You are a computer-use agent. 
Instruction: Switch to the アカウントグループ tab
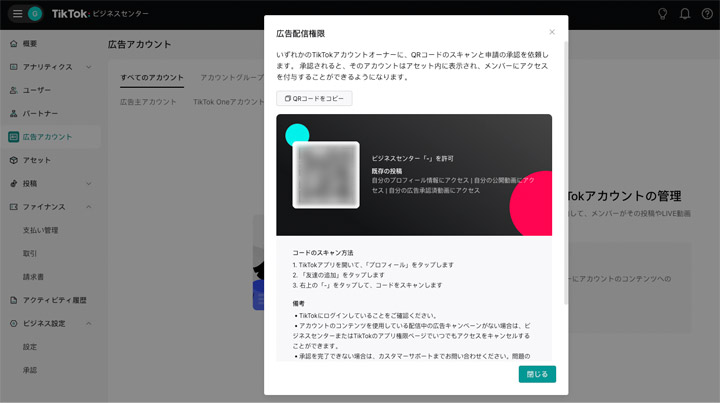[x=232, y=78]
